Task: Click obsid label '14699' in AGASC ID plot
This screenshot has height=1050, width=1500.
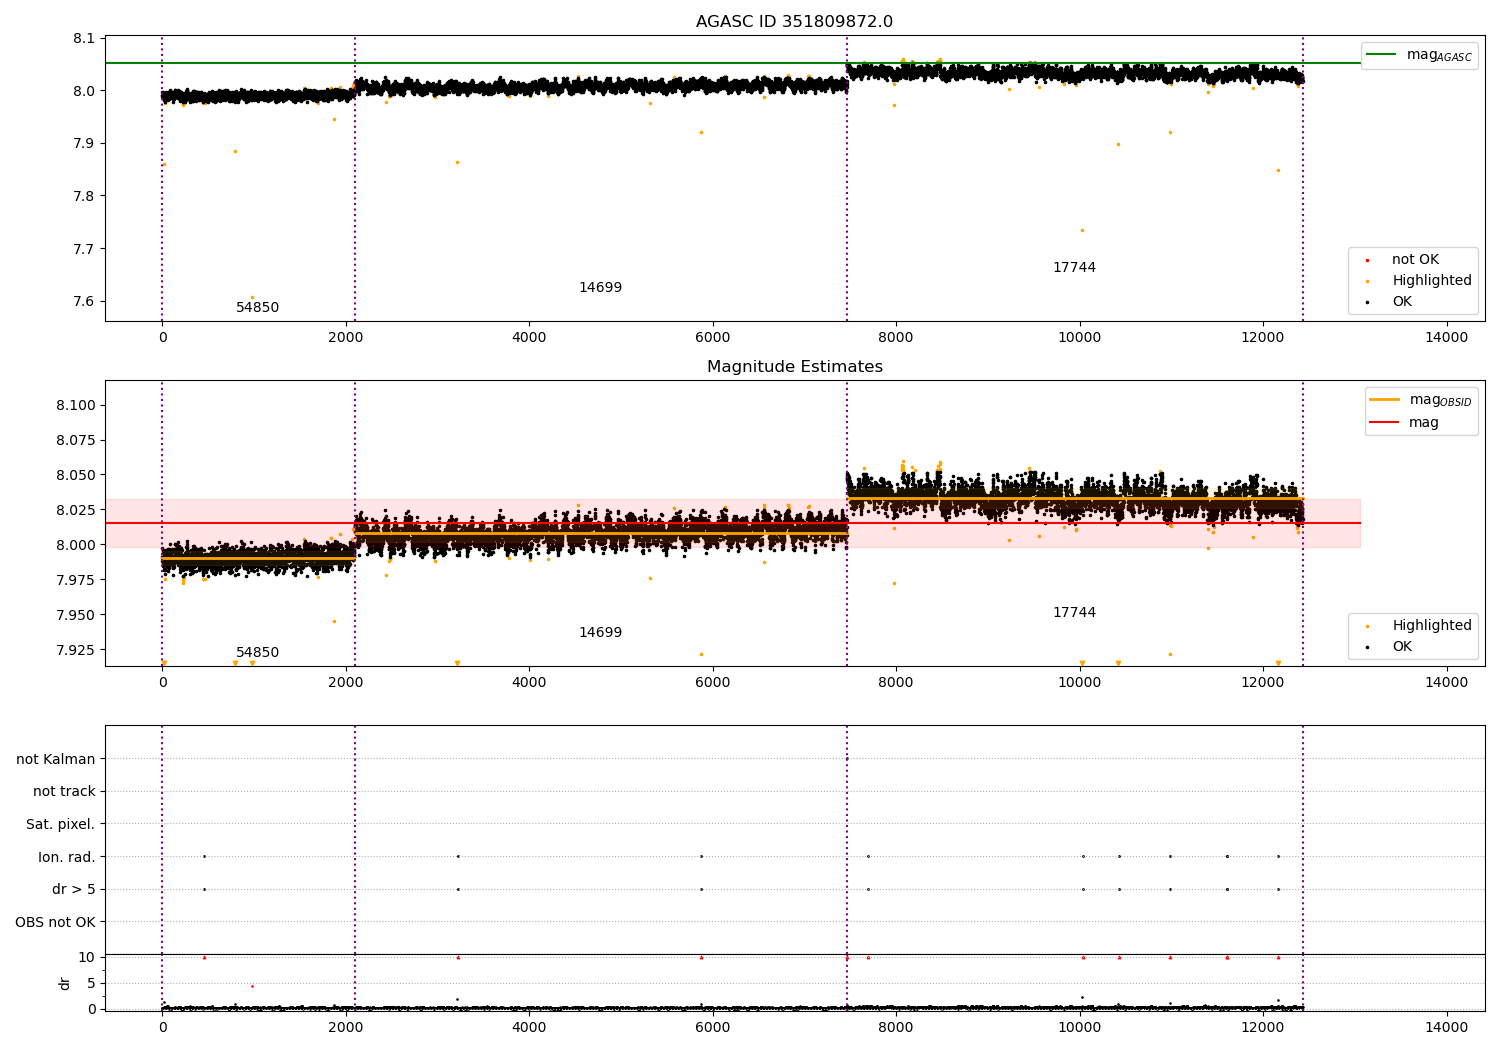Action: tap(600, 287)
